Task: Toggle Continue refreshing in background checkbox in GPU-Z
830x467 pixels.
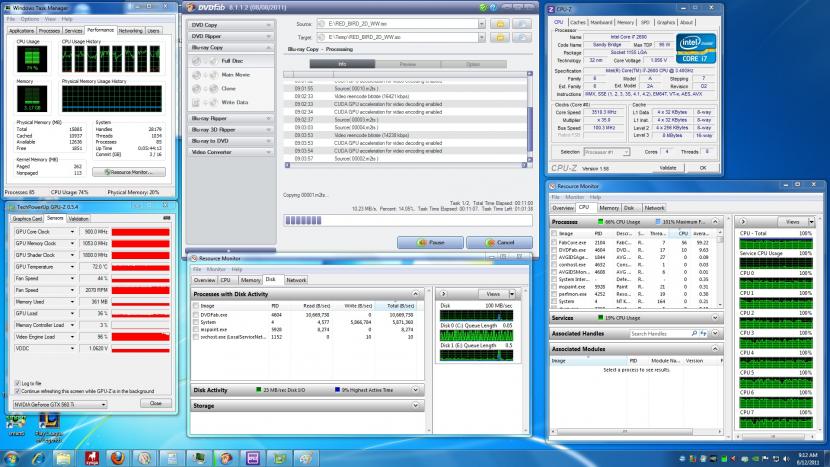Action: point(17,391)
